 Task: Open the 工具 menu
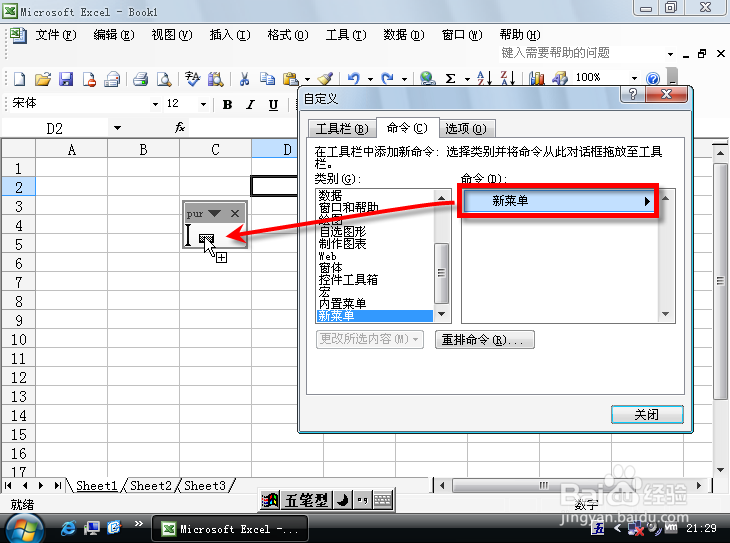coord(345,35)
